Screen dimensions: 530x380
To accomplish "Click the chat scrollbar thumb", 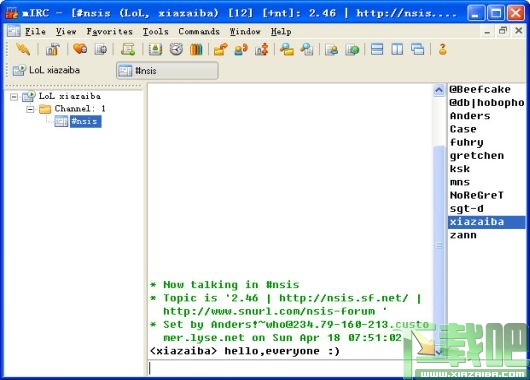I will pos(439,245).
